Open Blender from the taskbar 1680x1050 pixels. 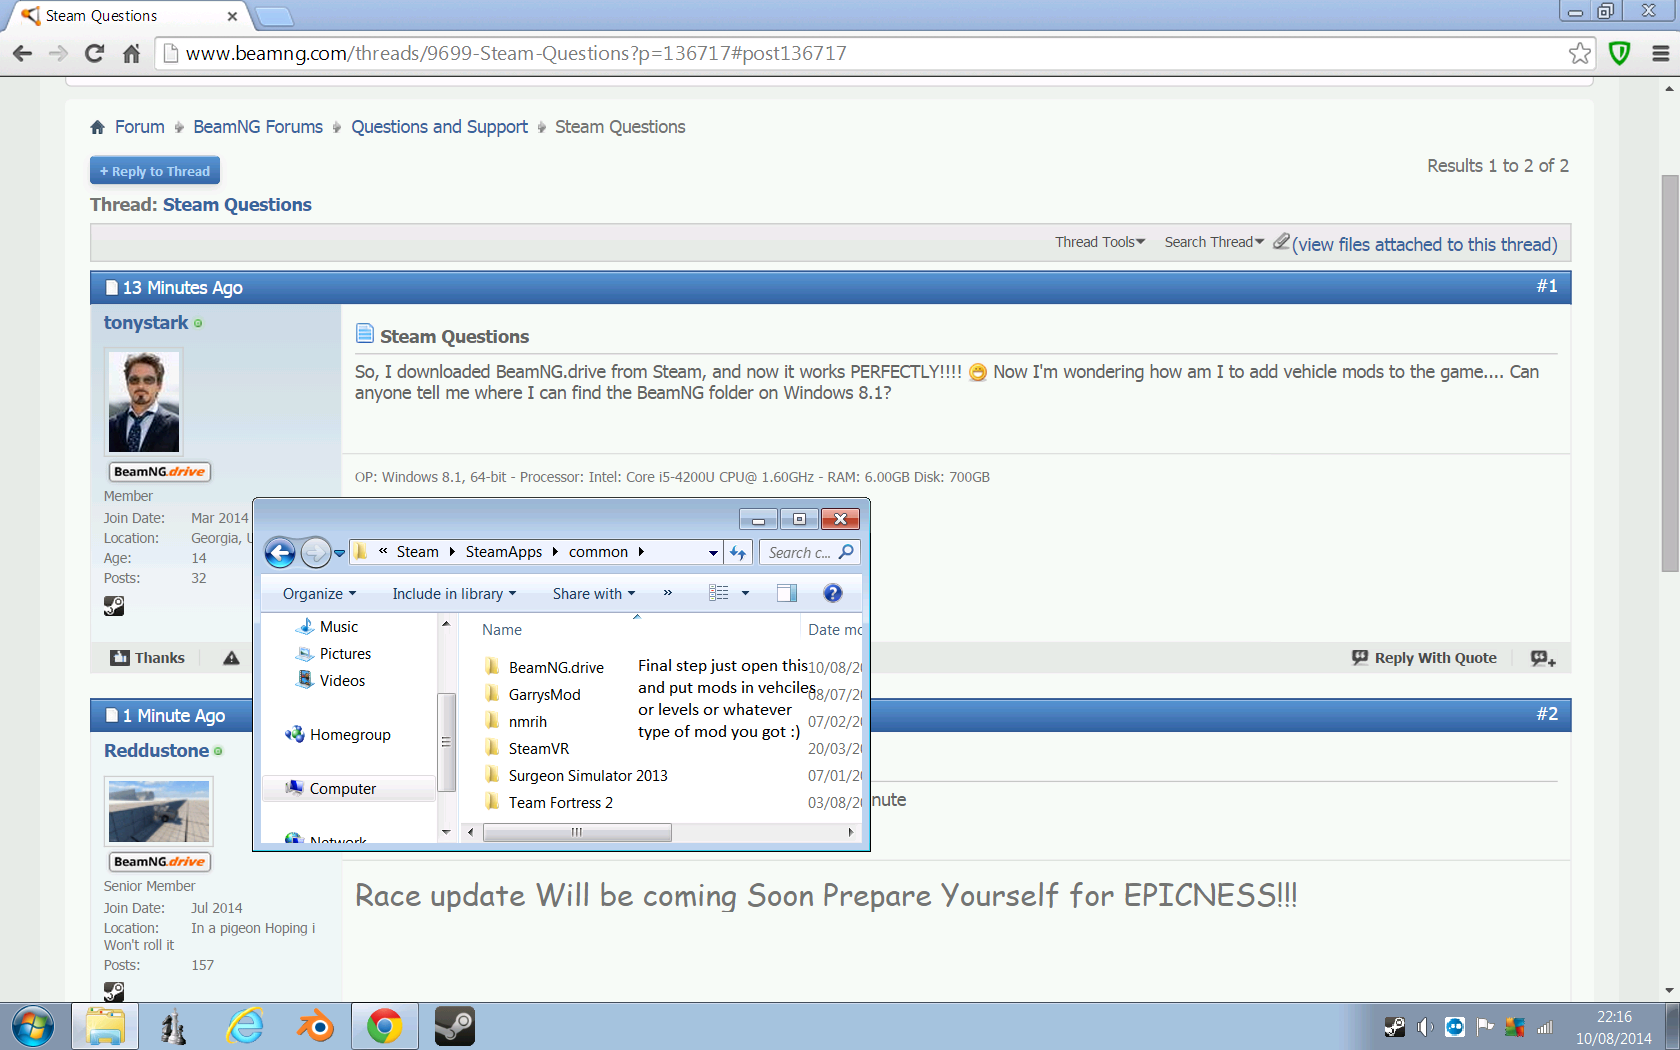point(315,1027)
